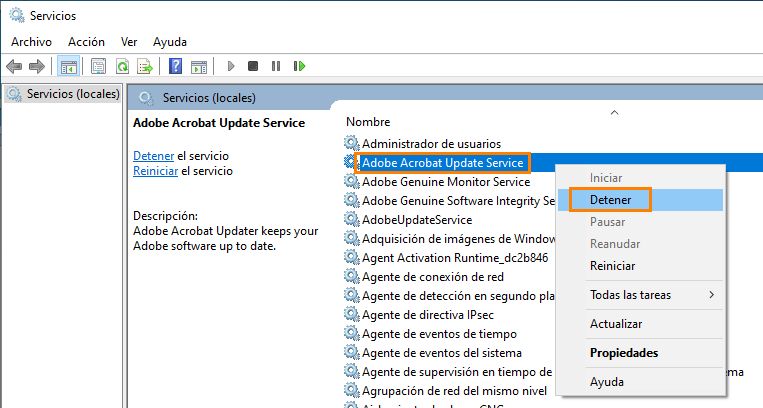Click the blue Help toolbar icon

[x=175, y=66]
